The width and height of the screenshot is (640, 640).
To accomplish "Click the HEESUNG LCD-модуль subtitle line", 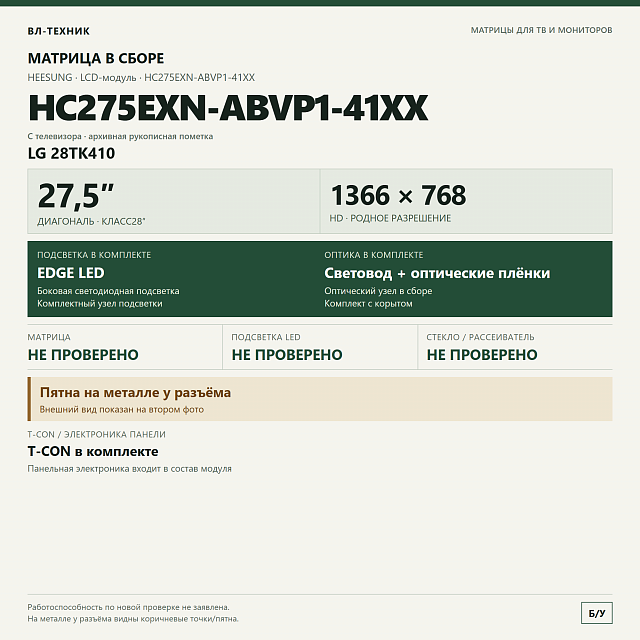I will [141, 78].
